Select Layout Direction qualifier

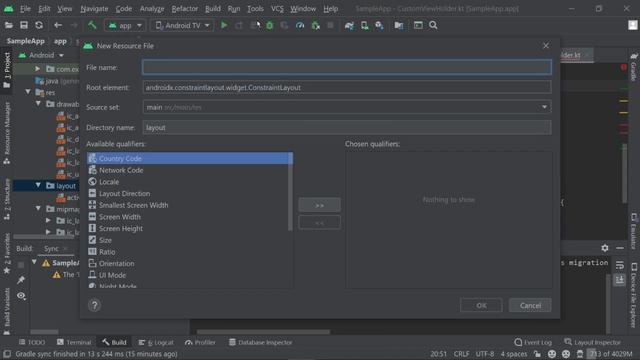(188, 193)
